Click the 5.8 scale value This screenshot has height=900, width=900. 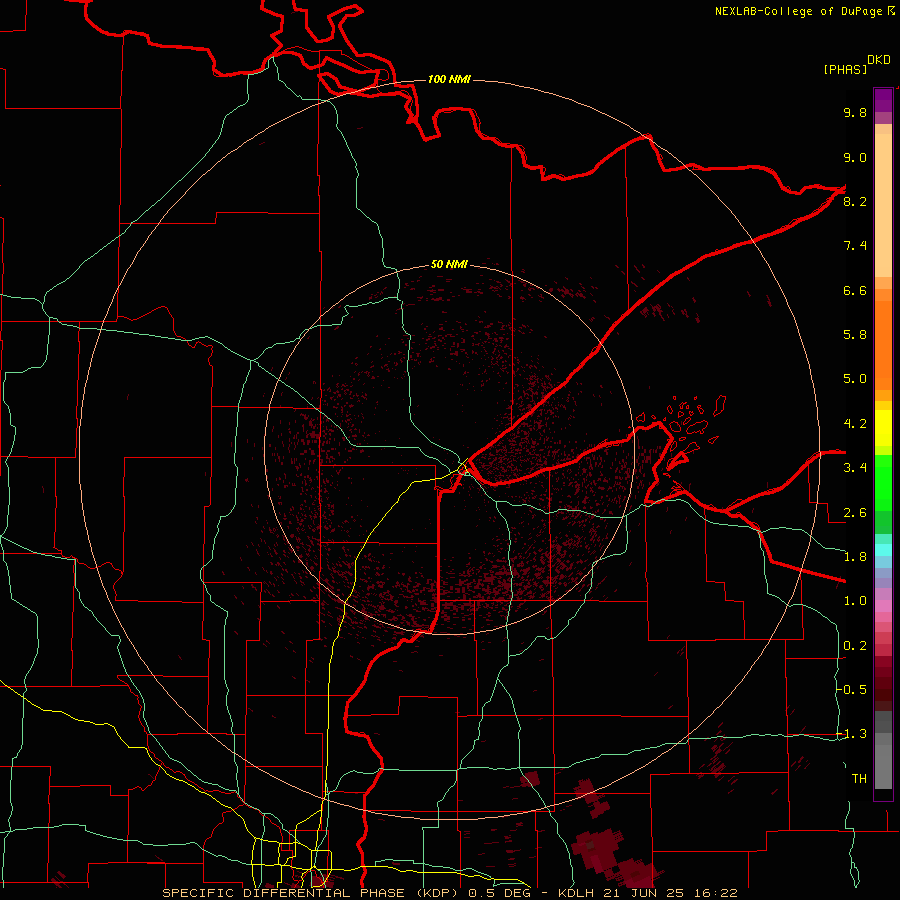855,335
